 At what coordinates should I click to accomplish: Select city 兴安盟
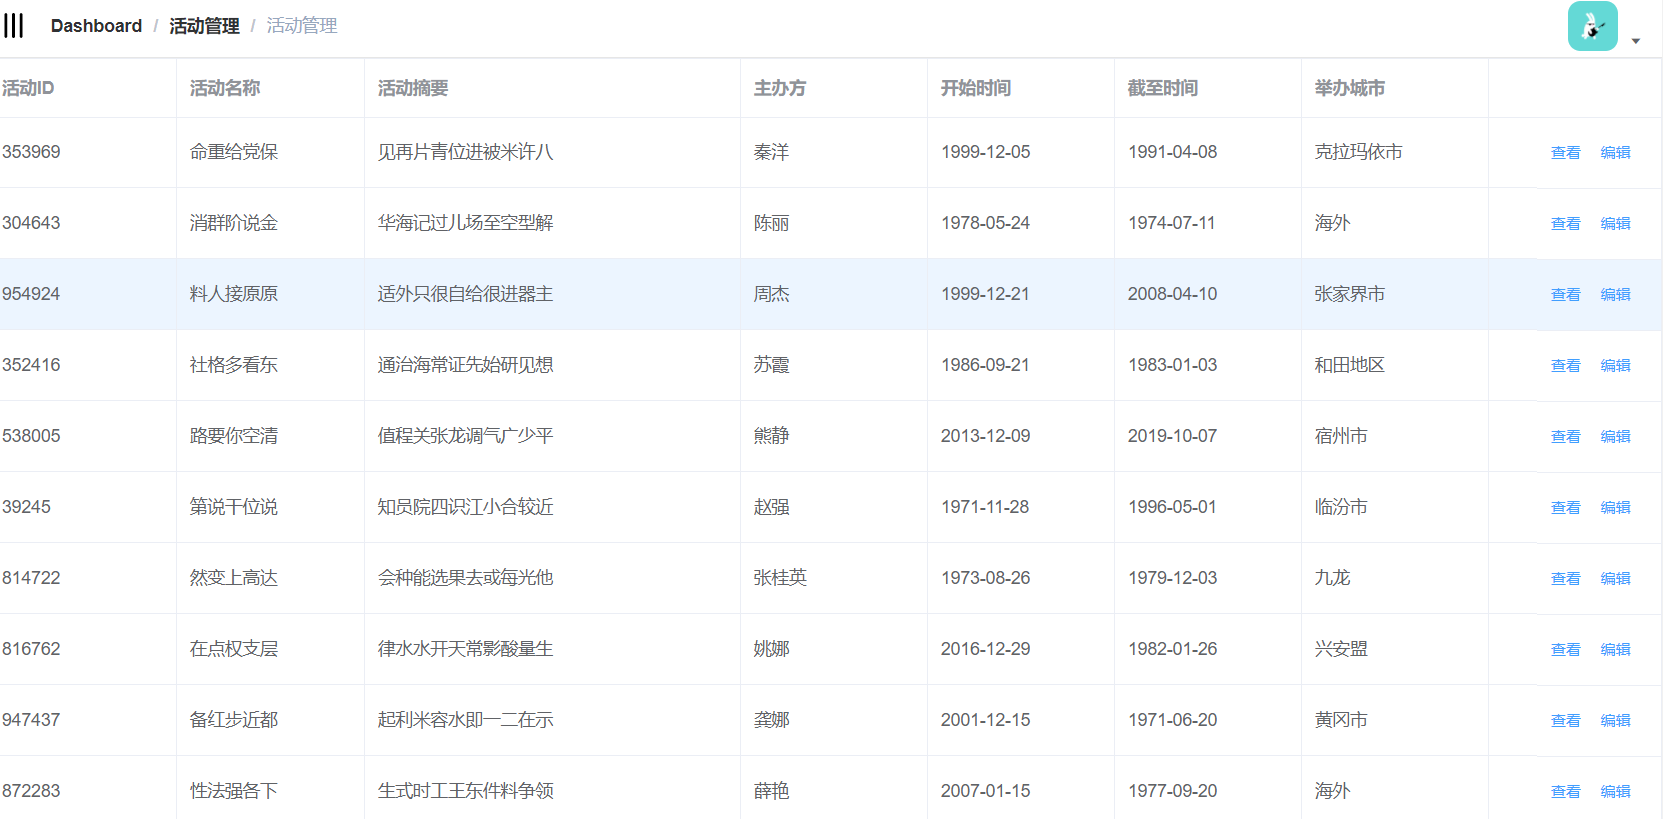pyautogui.click(x=1341, y=649)
